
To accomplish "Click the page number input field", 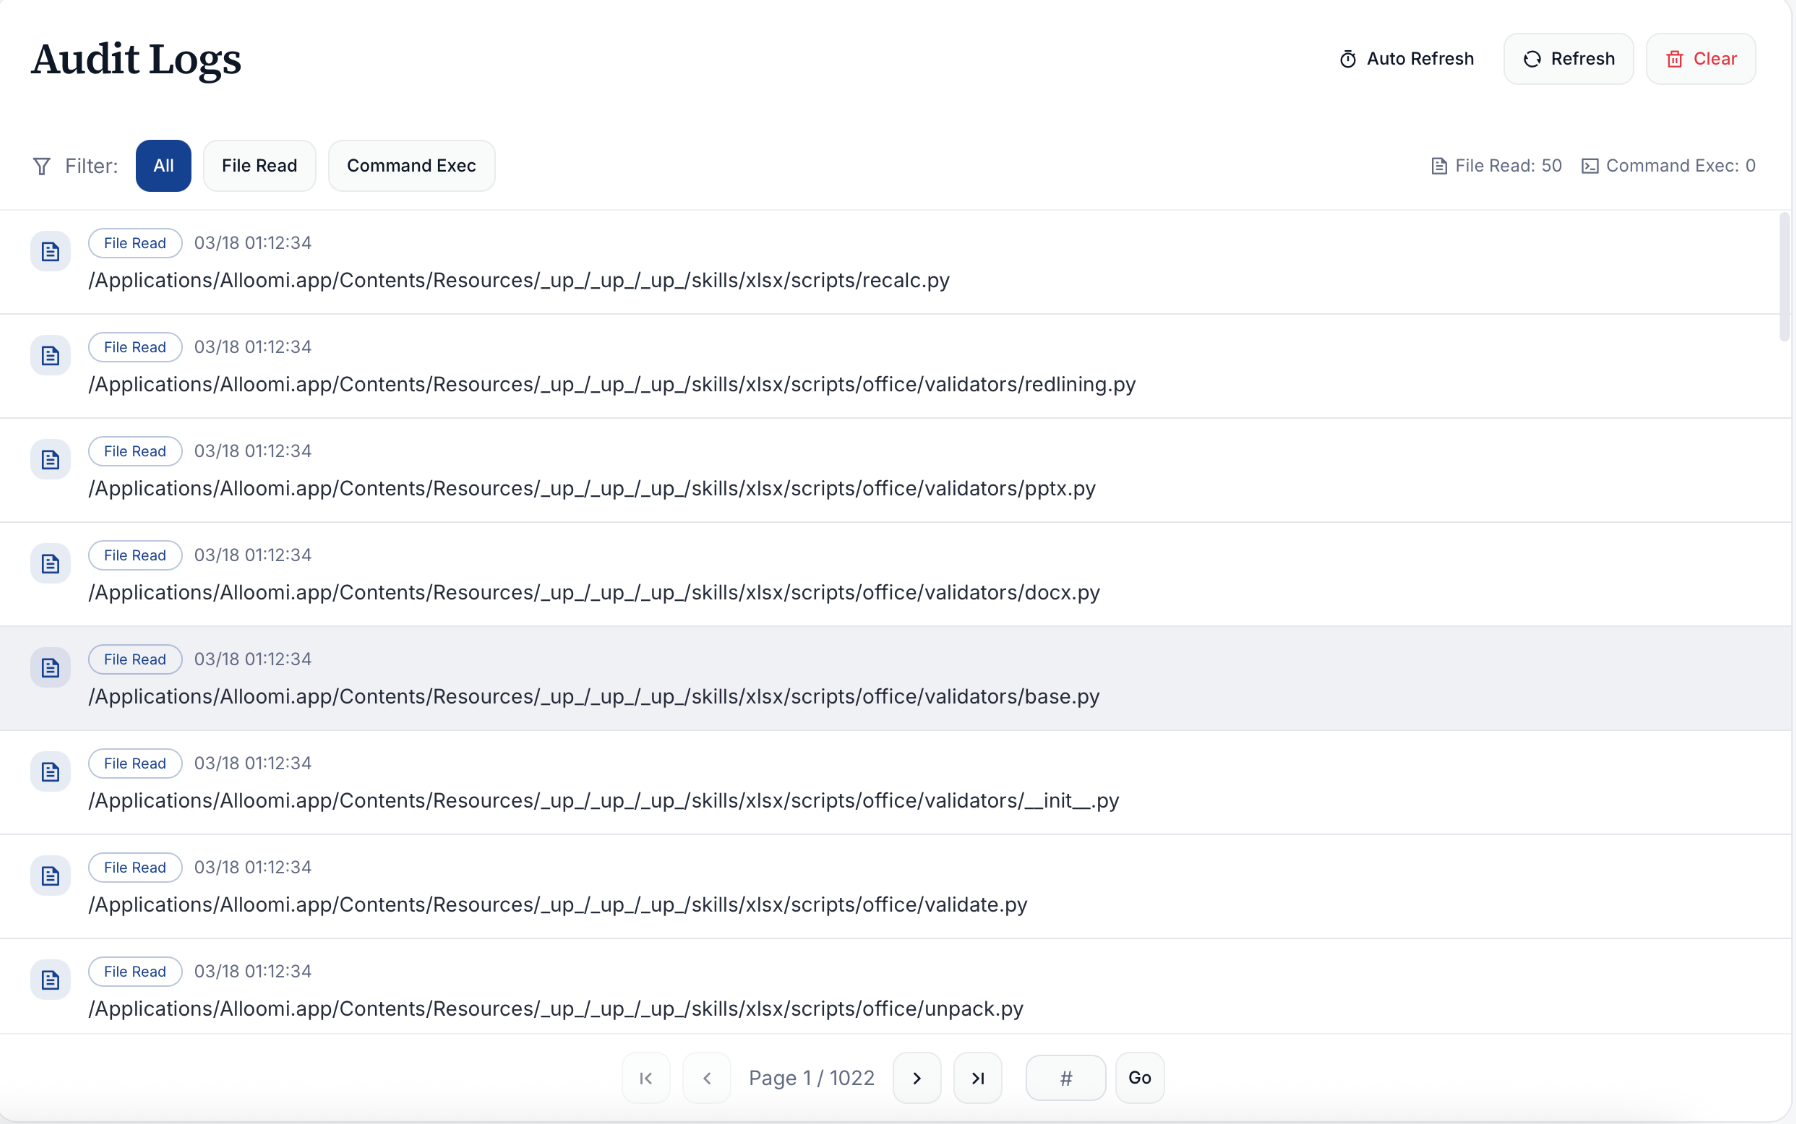I will 1065,1078.
